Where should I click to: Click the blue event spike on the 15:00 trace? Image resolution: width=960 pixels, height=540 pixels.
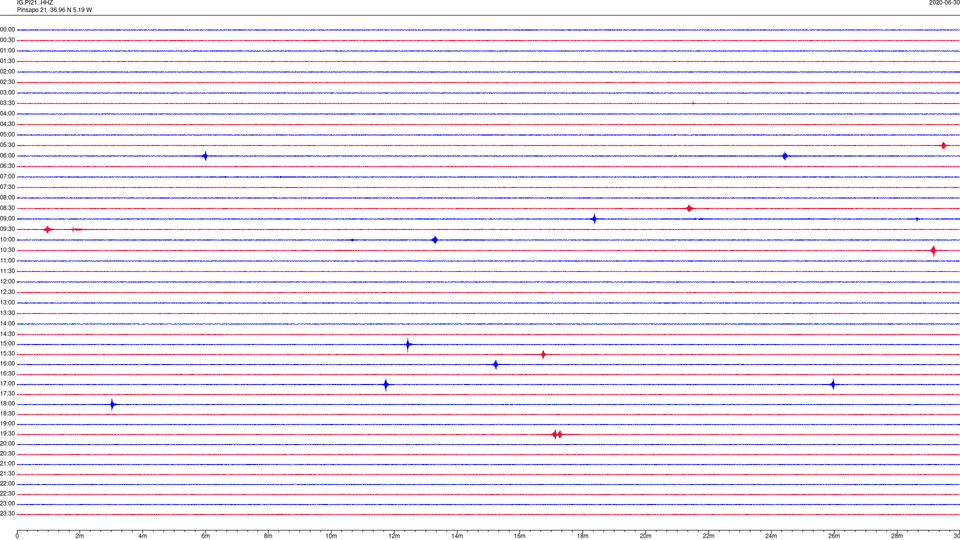pos(408,345)
